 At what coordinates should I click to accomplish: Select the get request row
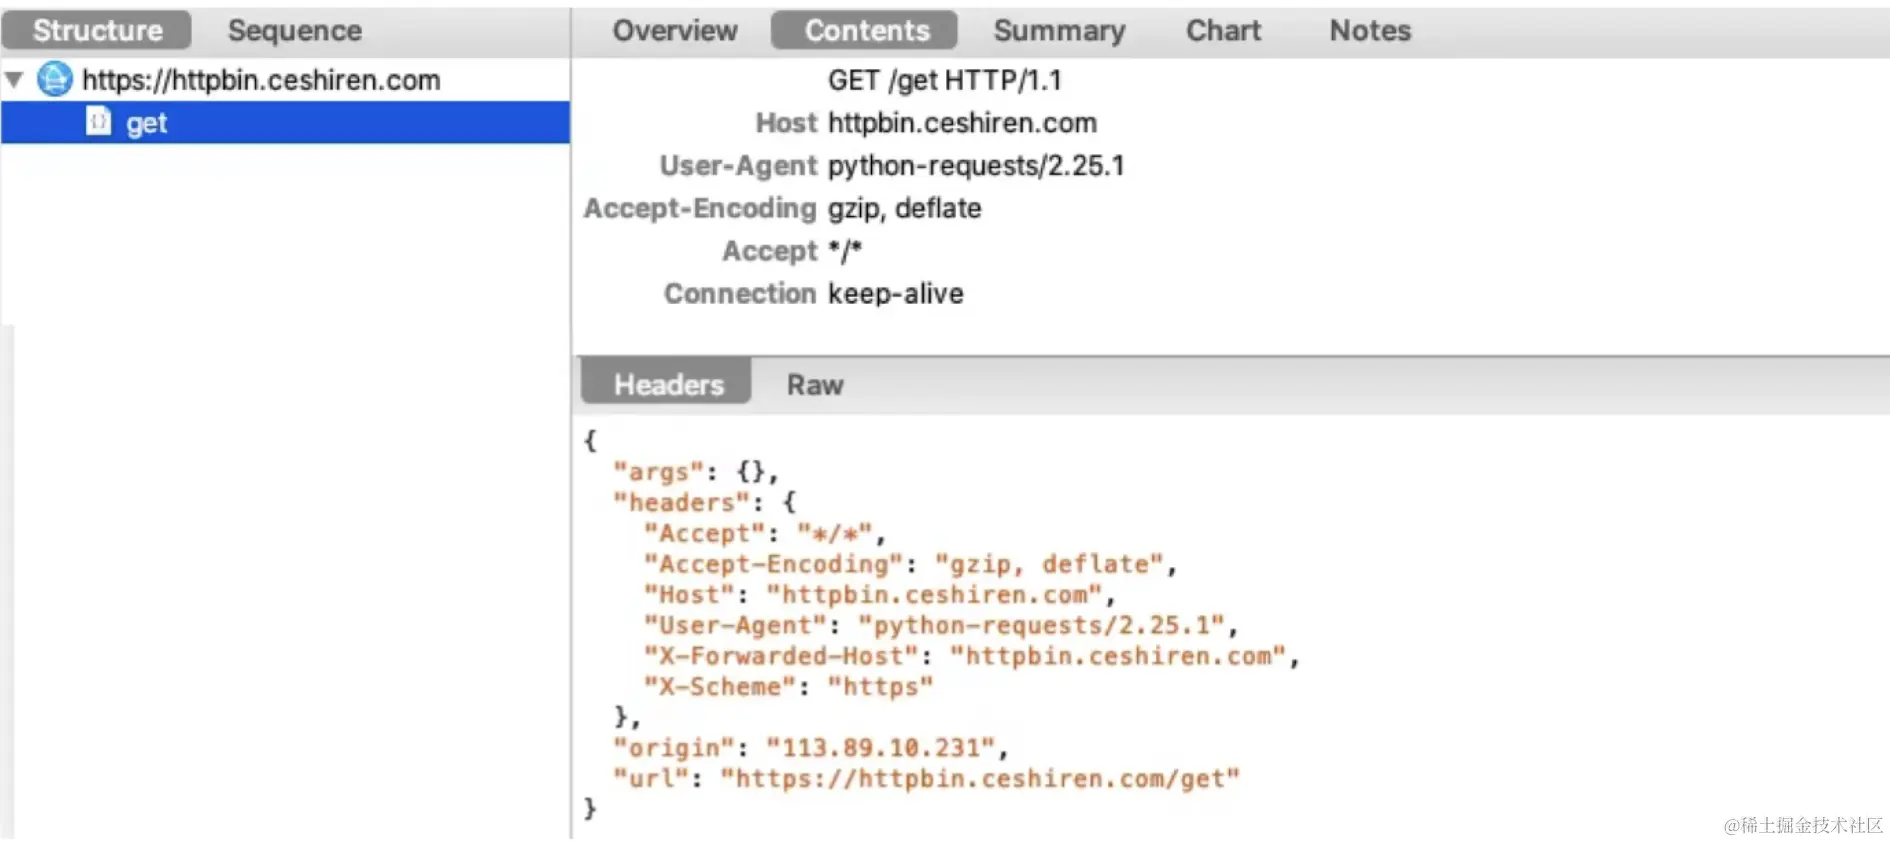pyautogui.click(x=286, y=122)
